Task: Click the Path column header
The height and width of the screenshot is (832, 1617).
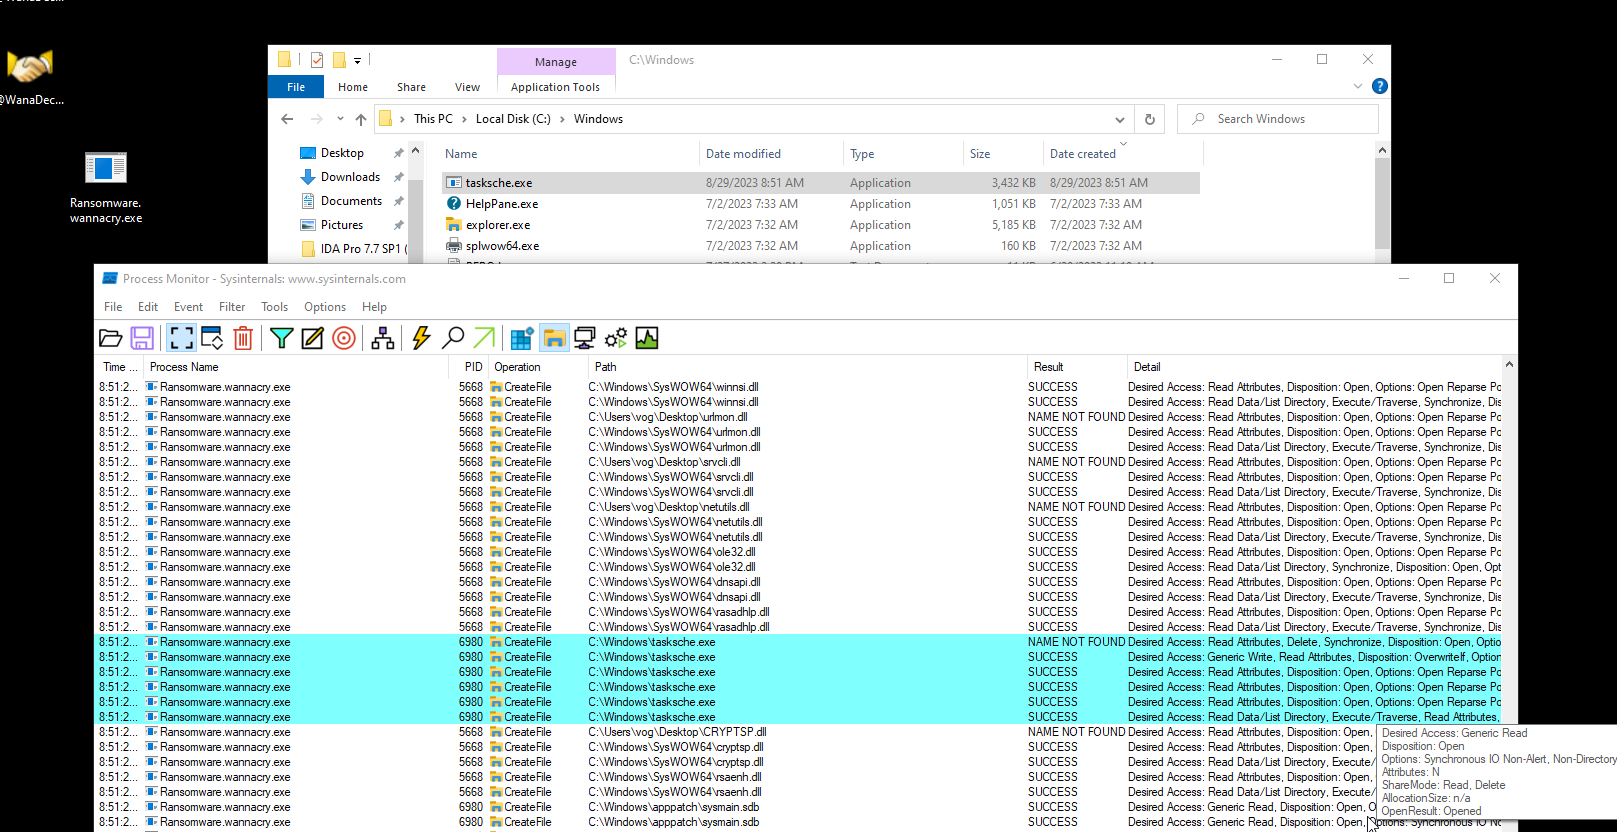Action: coord(807,367)
